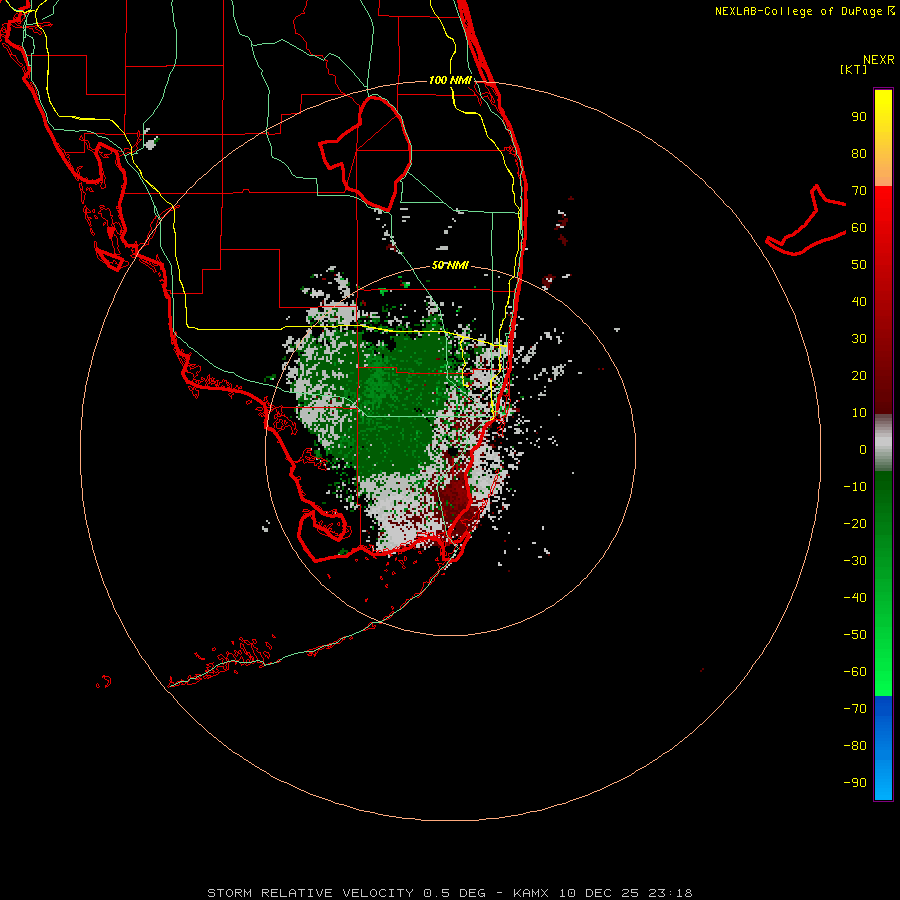The width and height of the screenshot is (900, 900).
Task: Pick the blue segment of the velocity color bar
Action: tap(883, 749)
